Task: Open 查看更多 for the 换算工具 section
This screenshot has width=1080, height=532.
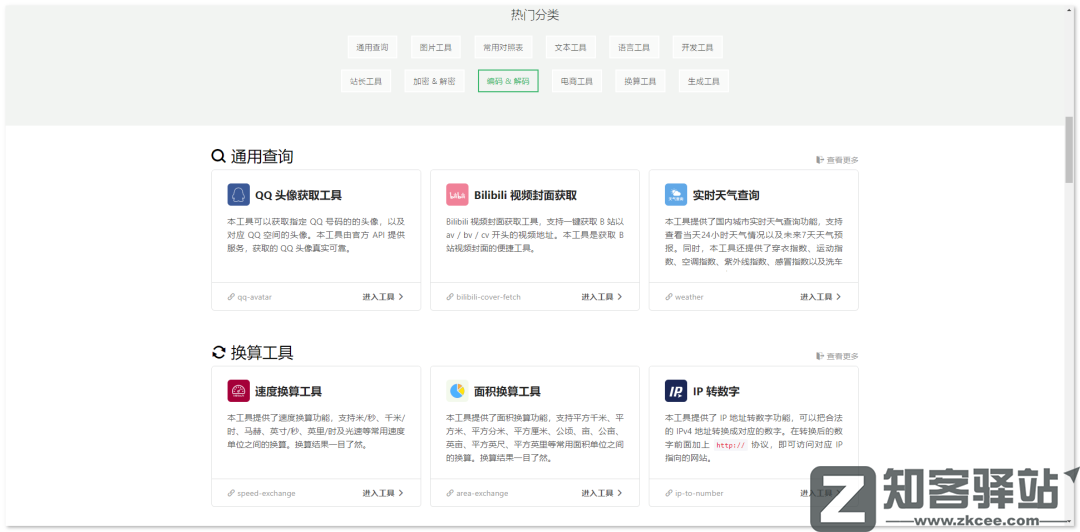Action: click(838, 356)
